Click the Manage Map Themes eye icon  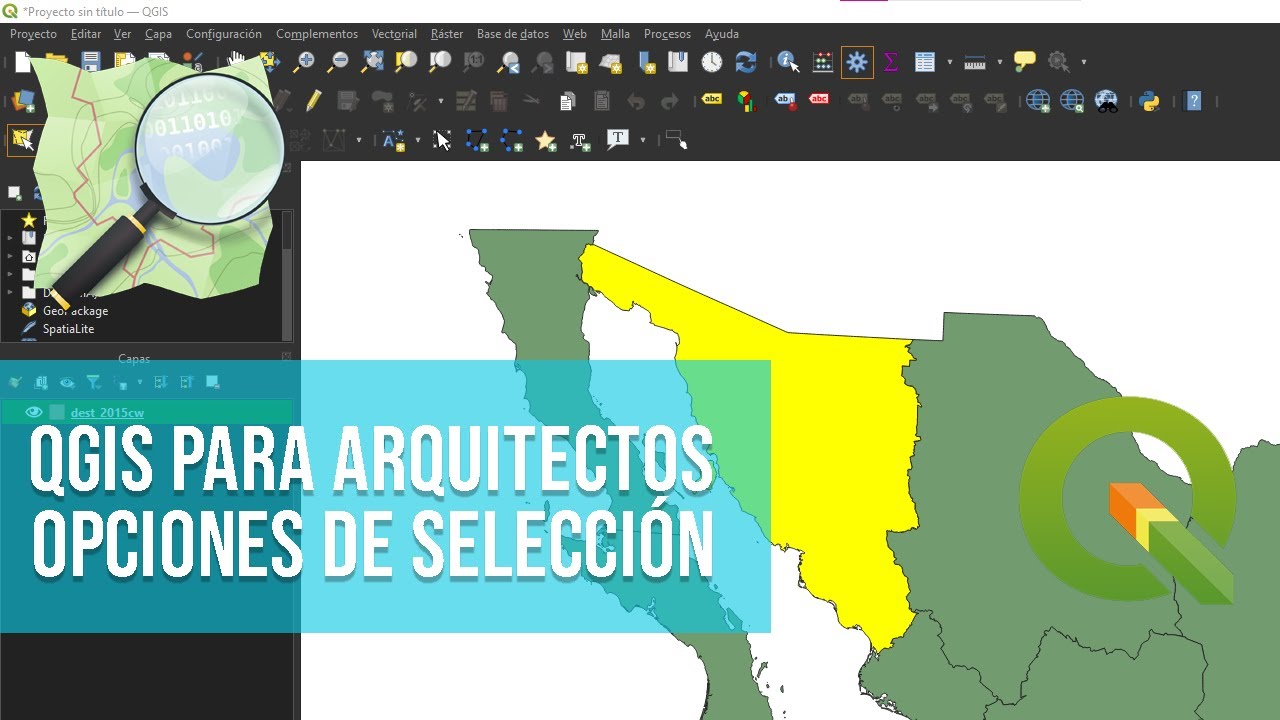(x=67, y=382)
